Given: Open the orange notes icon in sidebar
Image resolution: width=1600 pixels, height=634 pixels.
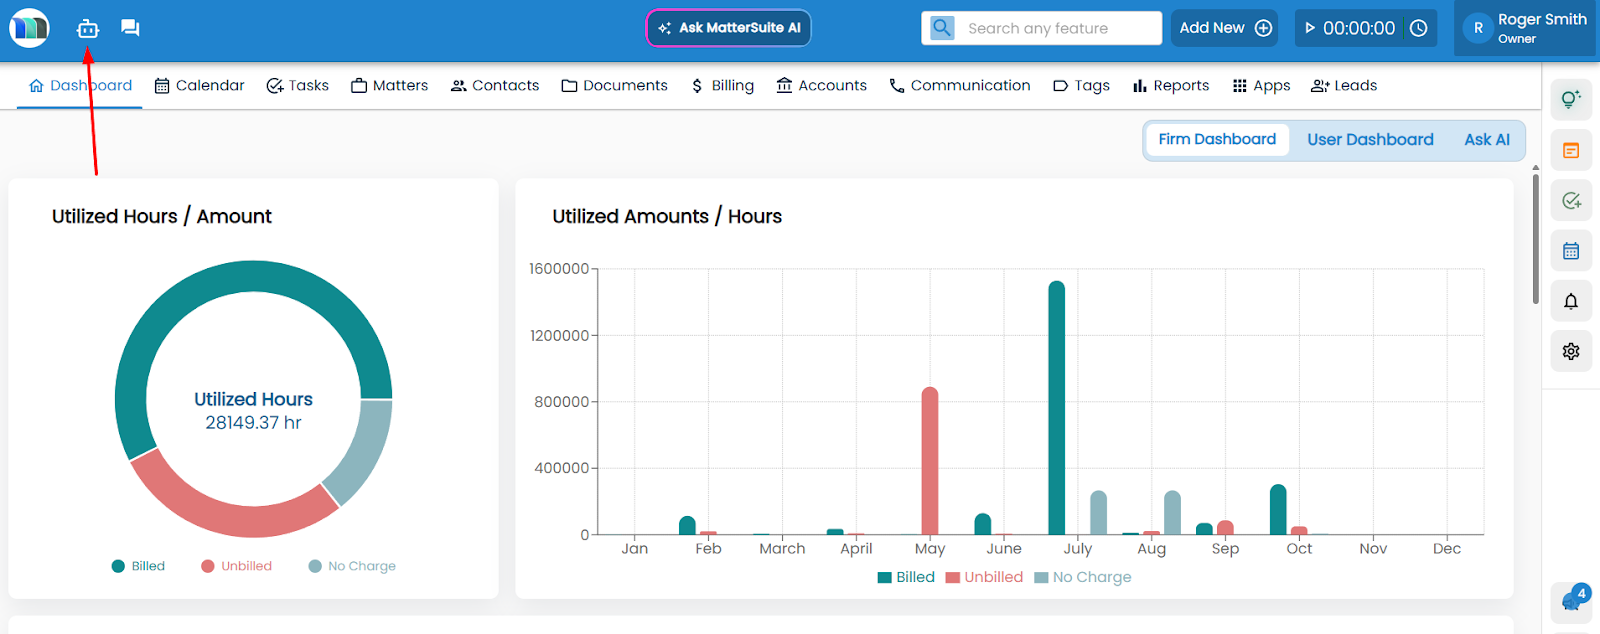Looking at the screenshot, I should point(1571,150).
